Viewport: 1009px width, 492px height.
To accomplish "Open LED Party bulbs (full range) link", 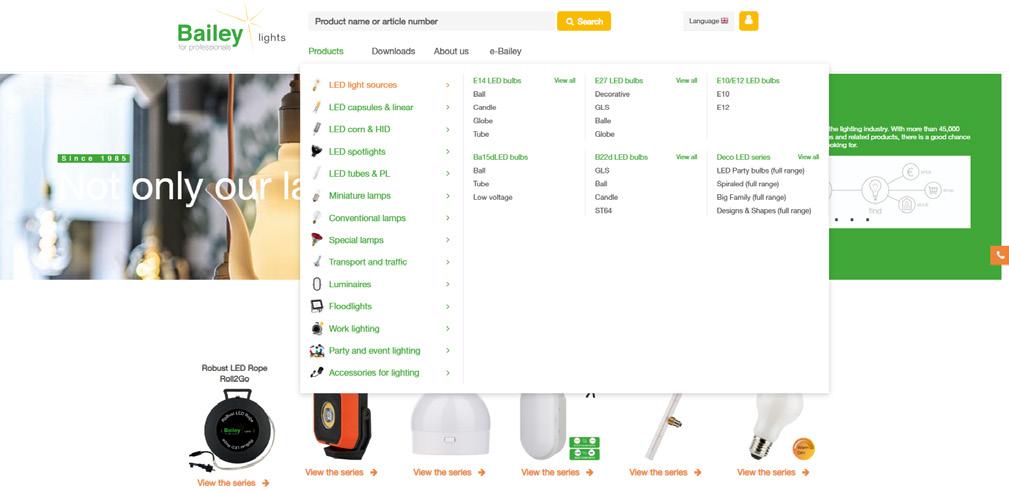I will coord(761,170).
